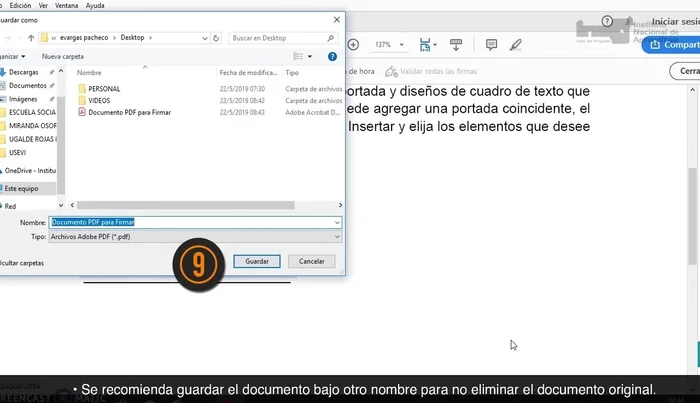Open Documentos in the navigation pane
This screenshot has height=403, width=700.
pos(27,85)
